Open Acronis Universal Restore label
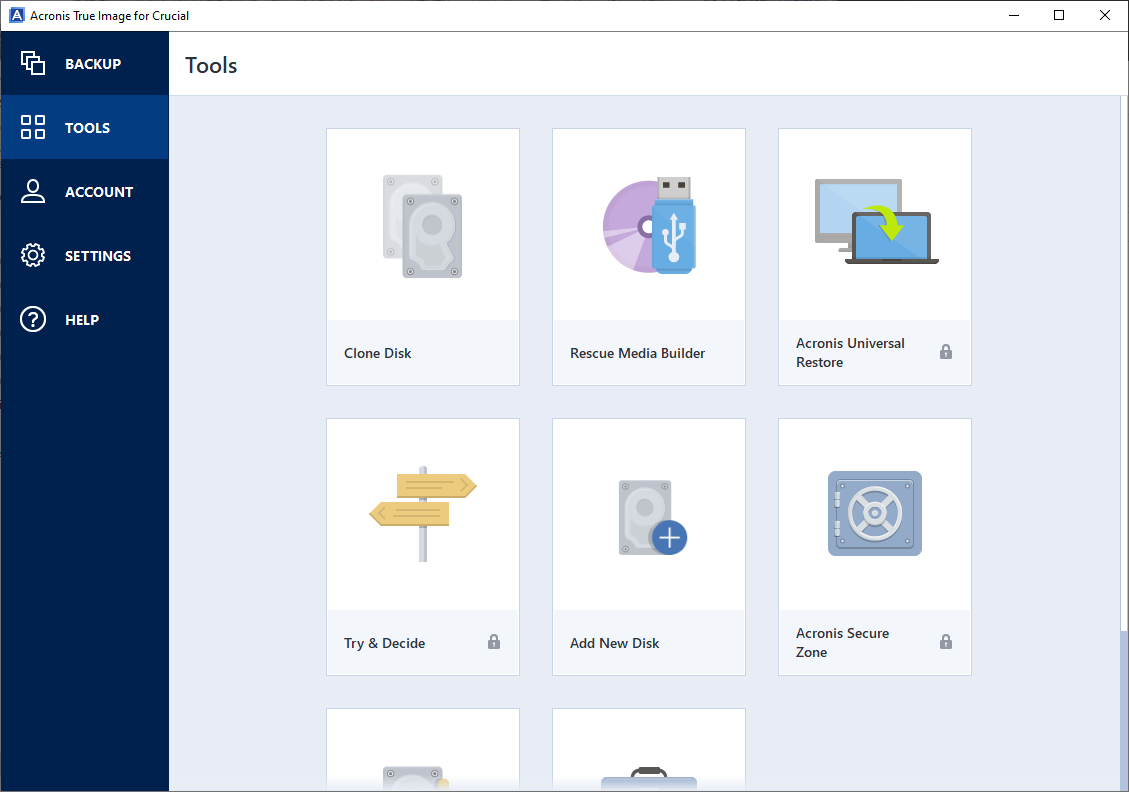1129x792 pixels. click(850, 353)
